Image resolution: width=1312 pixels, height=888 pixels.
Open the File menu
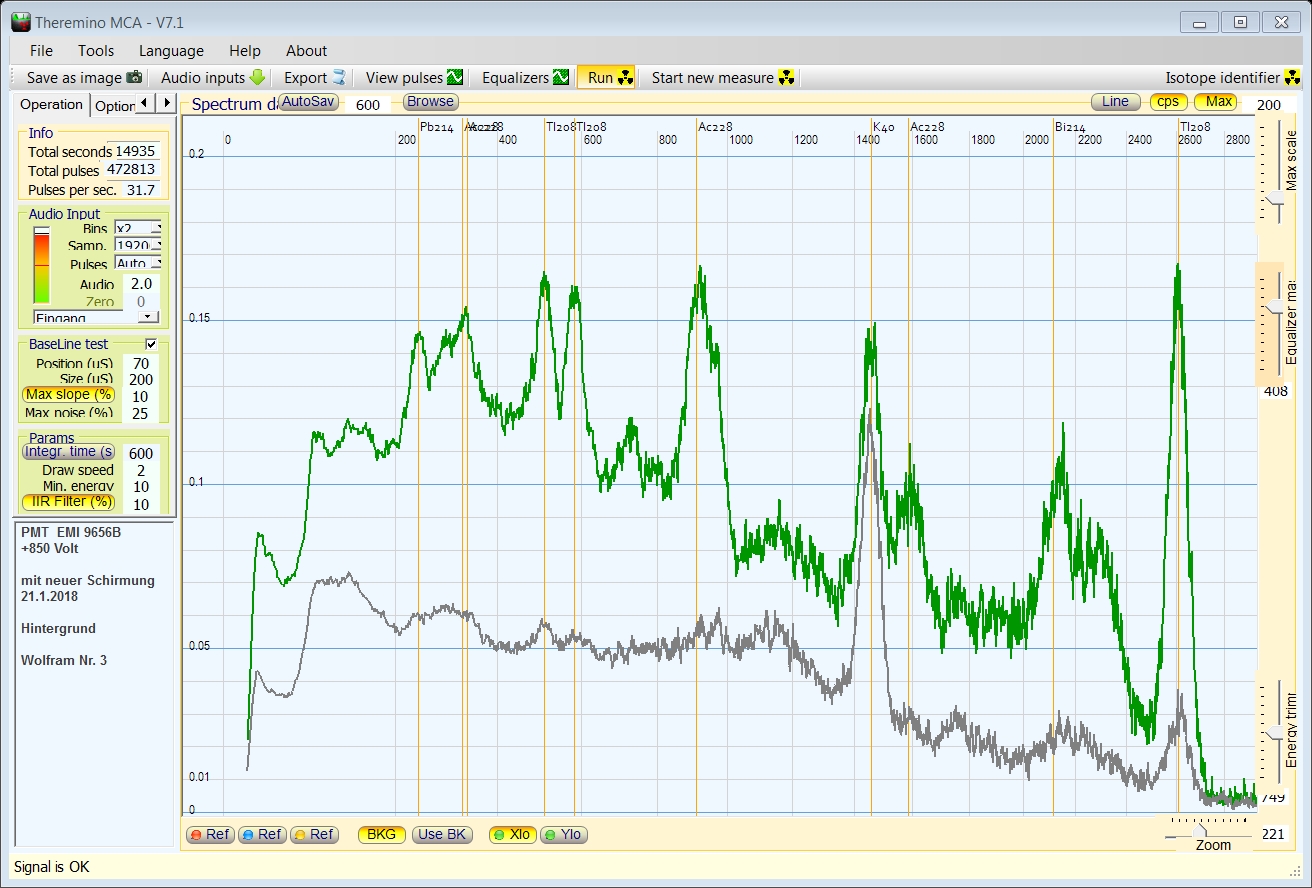(x=41, y=51)
